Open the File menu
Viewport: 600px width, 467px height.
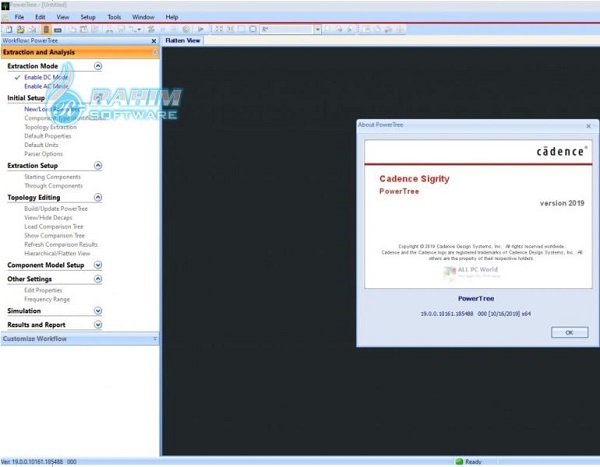pos(19,17)
